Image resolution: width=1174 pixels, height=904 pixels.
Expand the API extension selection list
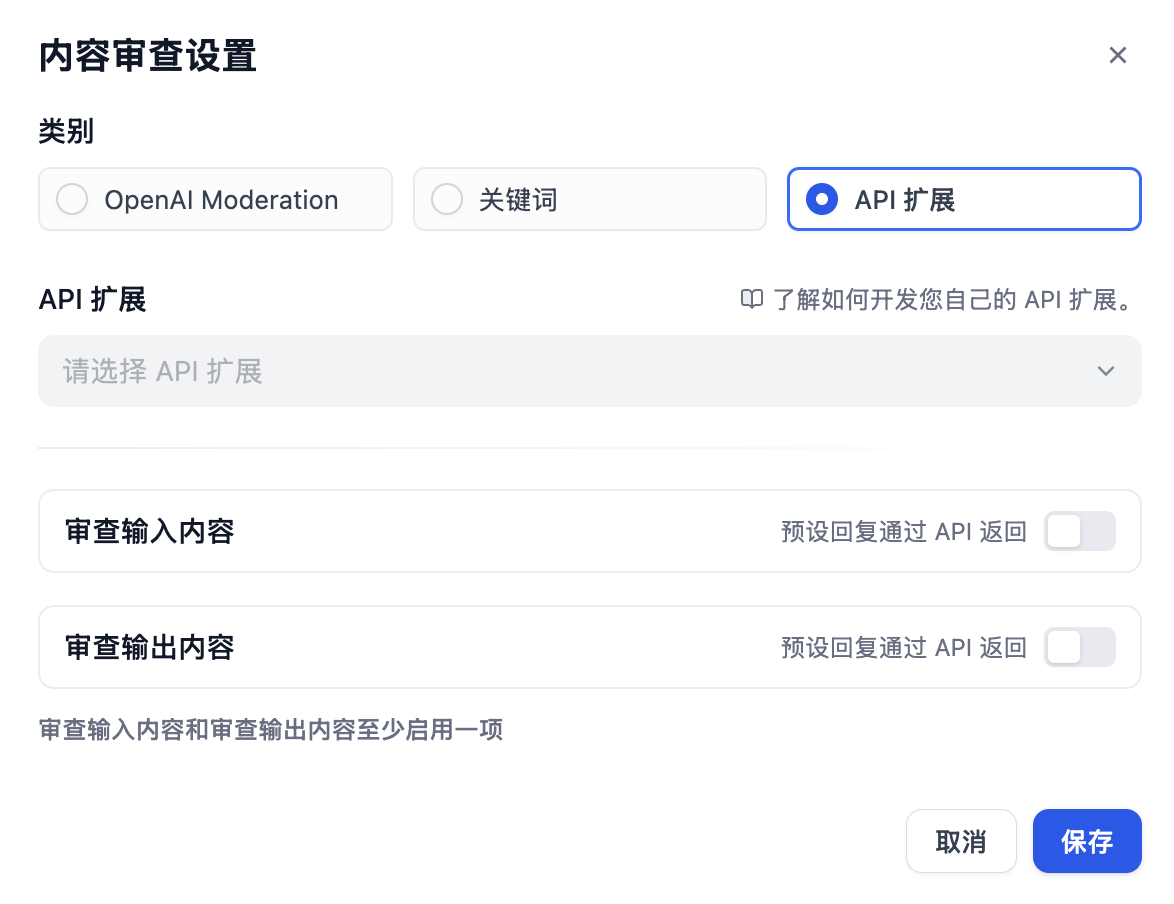(589, 371)
